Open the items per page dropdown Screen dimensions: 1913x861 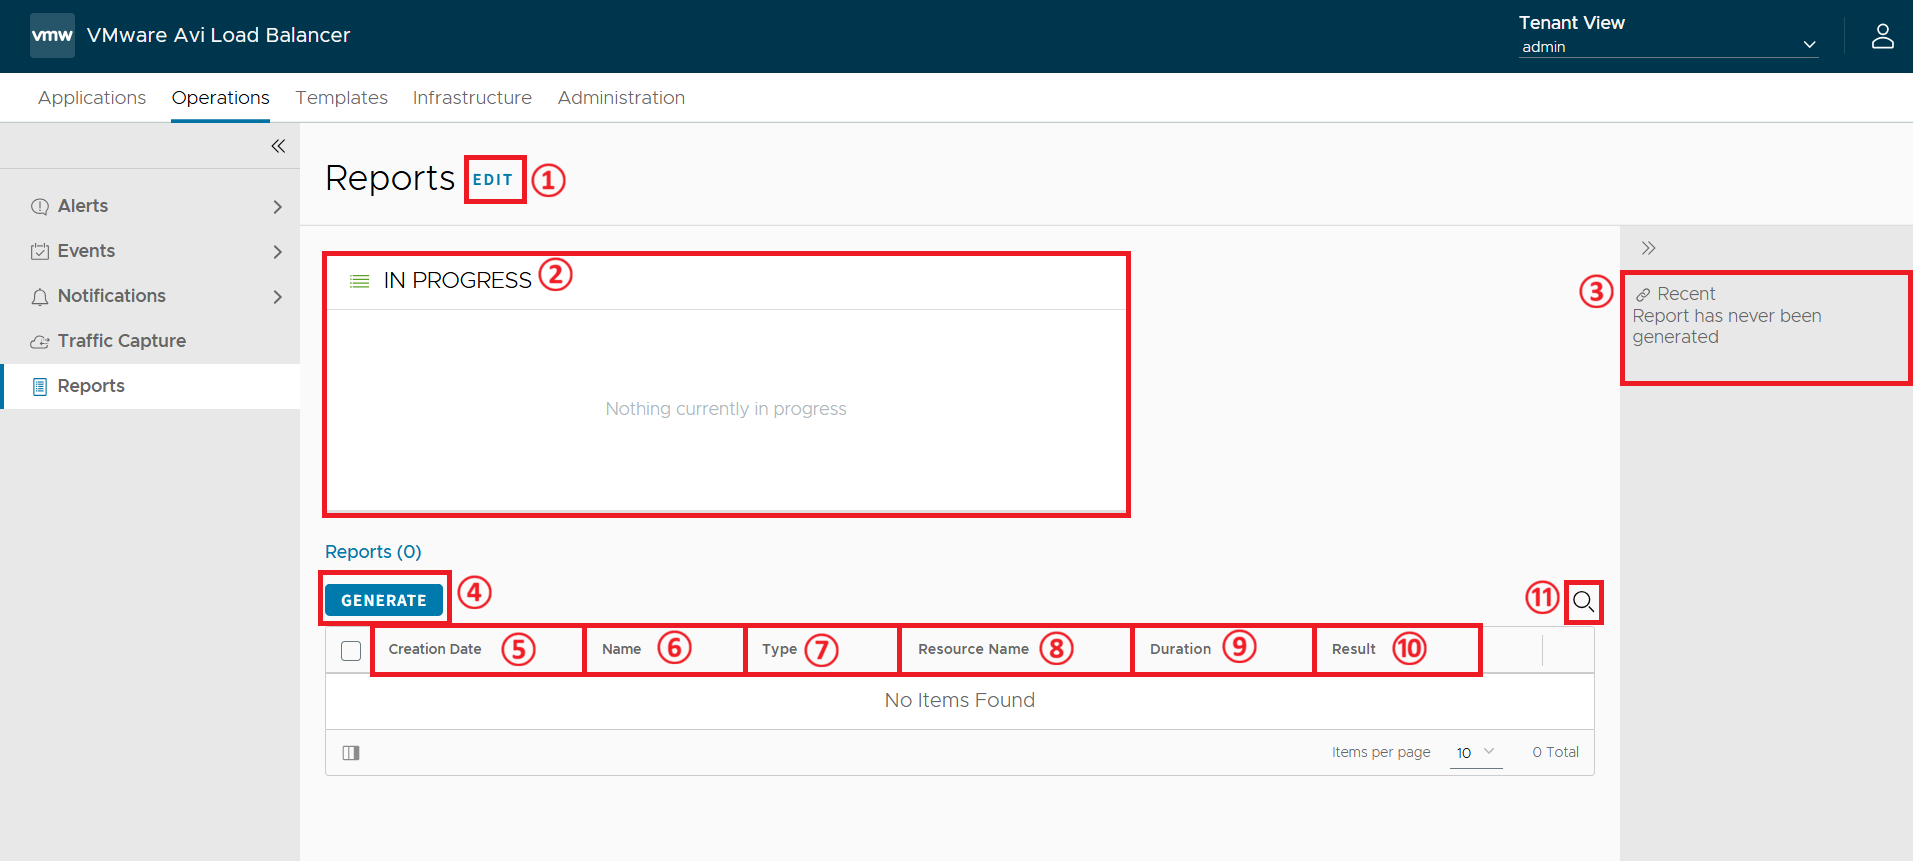[1476, 753]
